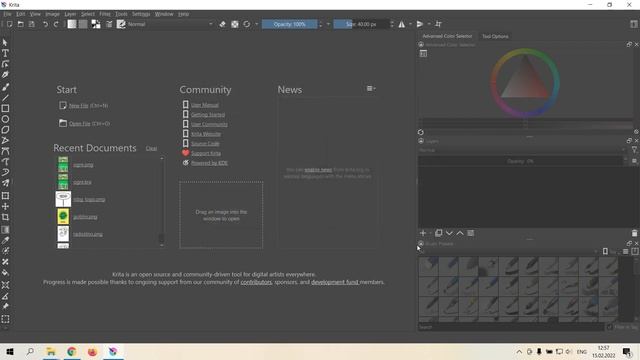Viewport: 640px width, 360px height.
Task: Select the Rectangle tool
Action: 5,109
